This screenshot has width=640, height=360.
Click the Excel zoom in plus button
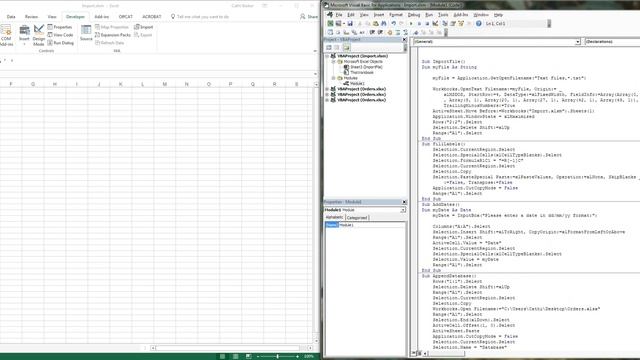pyautogui.click(x=297, y=356)
